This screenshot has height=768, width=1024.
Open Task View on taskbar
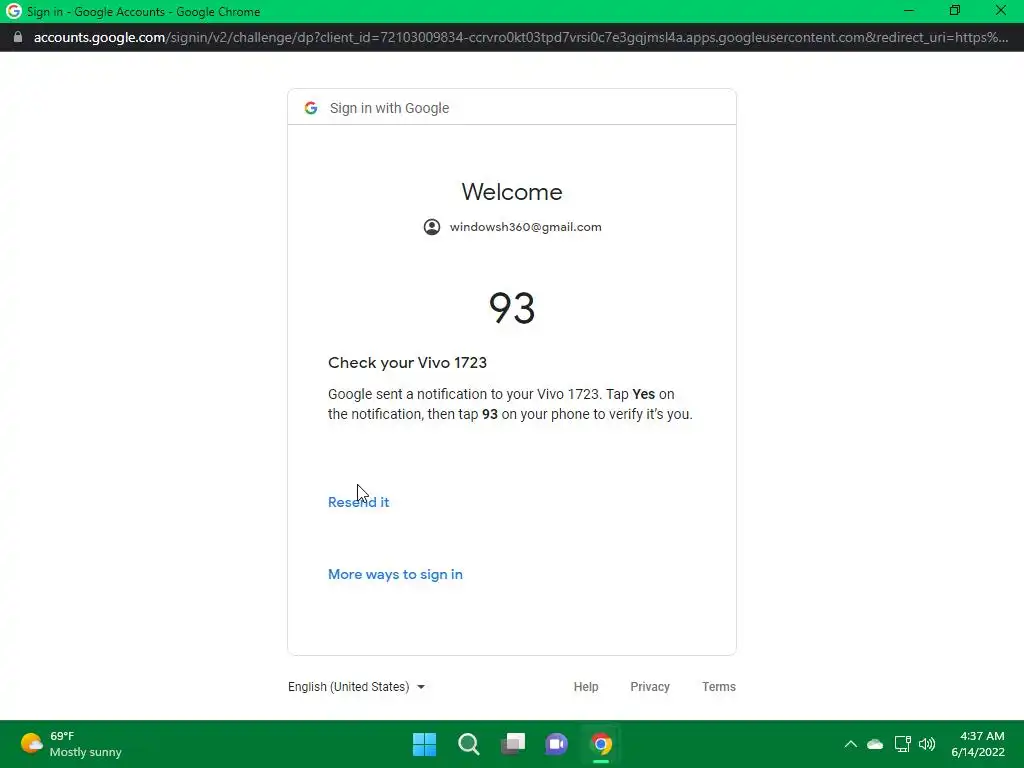[x=513, y=744]
